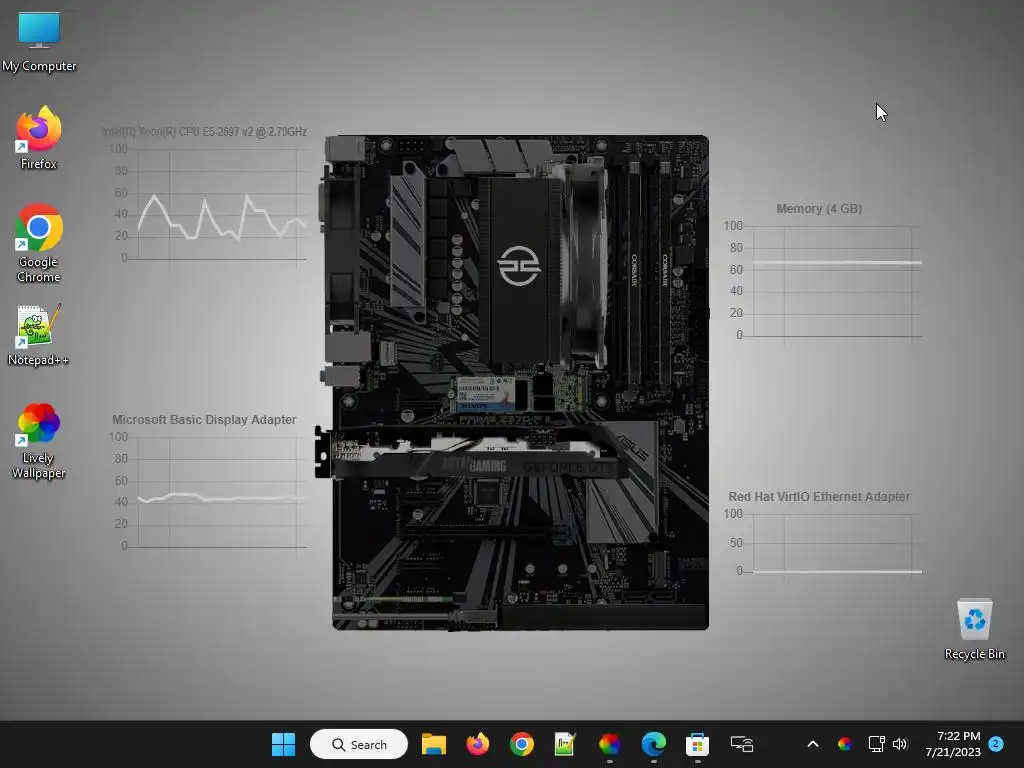Launch Chrome from the taskbar
The image size is (1024, 768).
(522, 744)
